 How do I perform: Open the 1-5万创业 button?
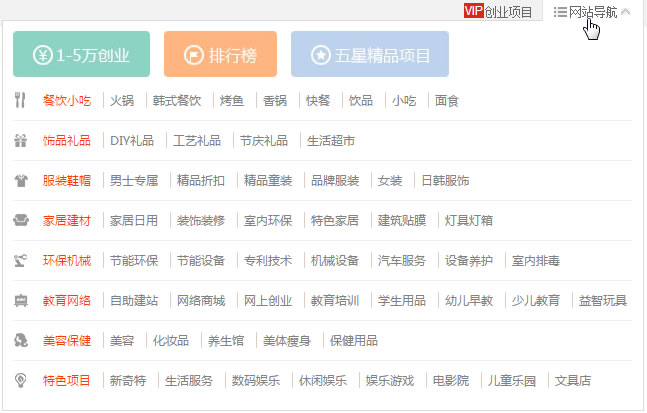coord(81,54)
